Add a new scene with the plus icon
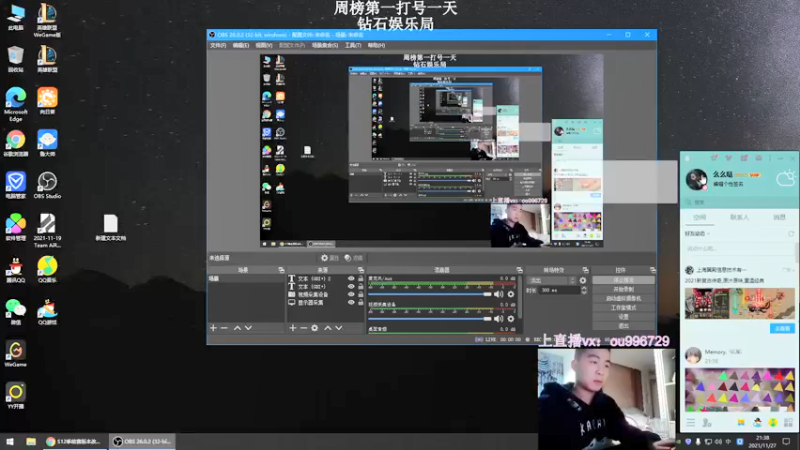The height and width of the screenshot is (450, 800). point(213,328)
